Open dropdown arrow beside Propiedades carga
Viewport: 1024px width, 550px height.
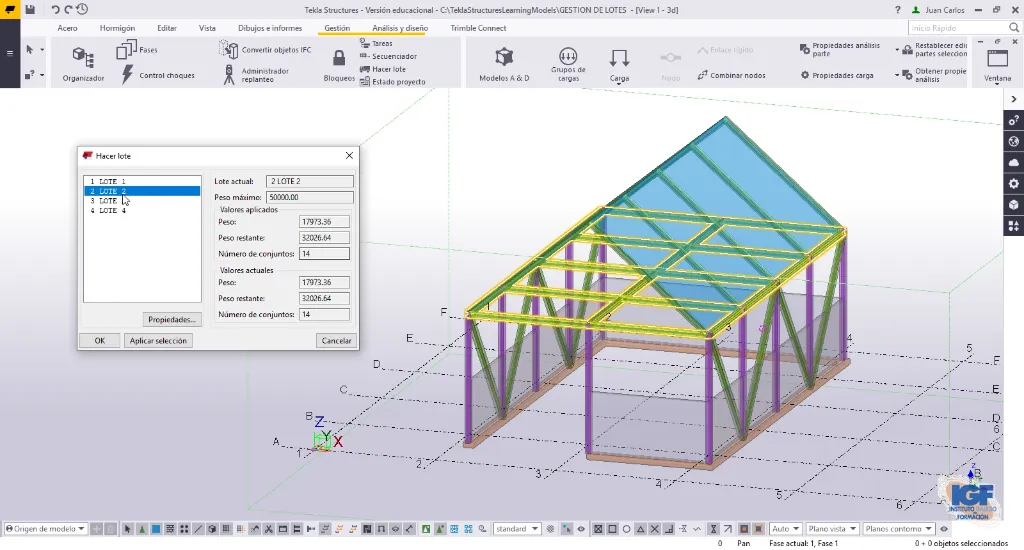897,75
